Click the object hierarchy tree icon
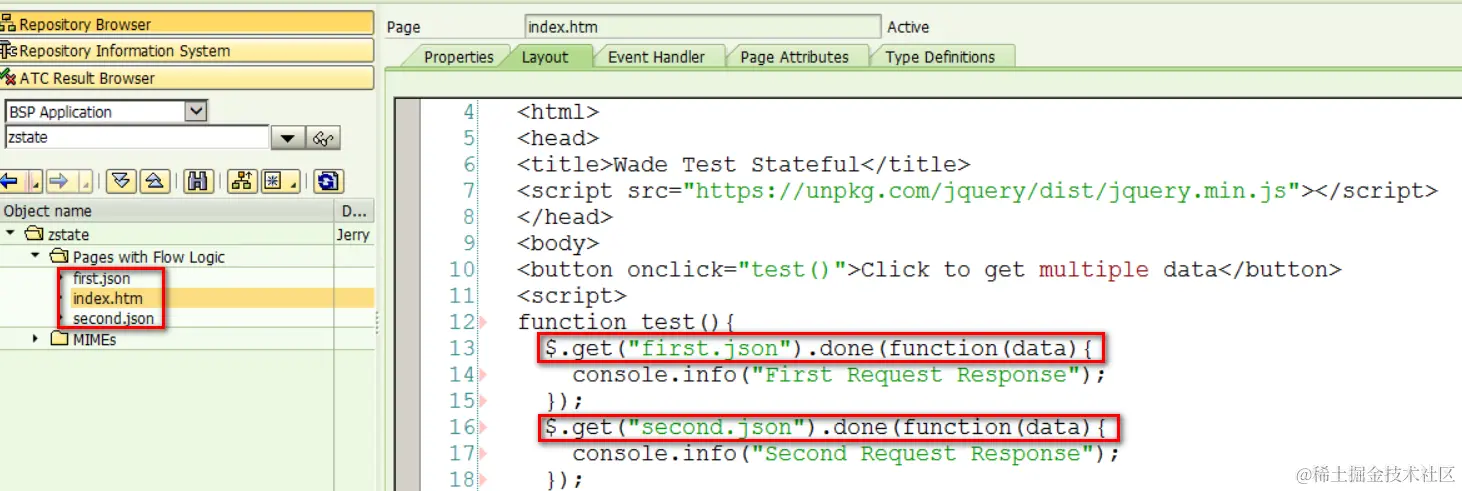 [x=242, y=181]
